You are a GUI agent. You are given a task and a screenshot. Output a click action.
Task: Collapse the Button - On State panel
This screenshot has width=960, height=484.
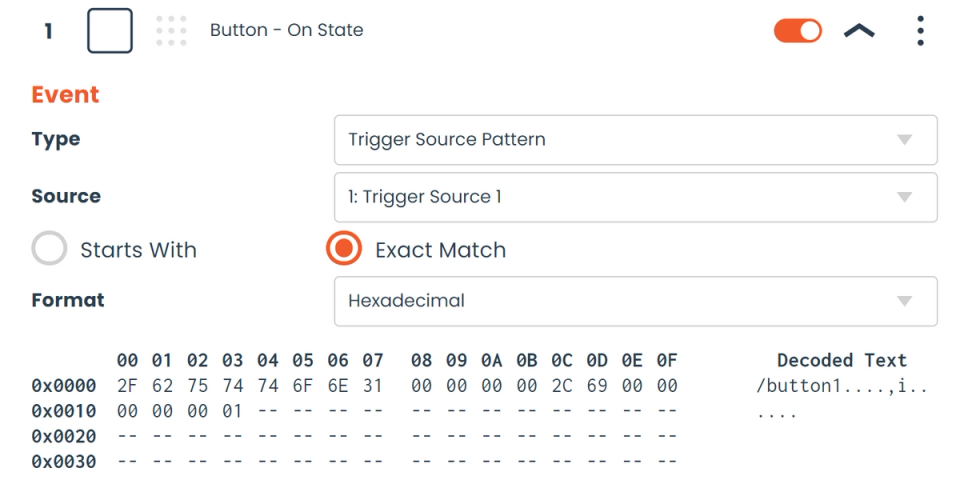click(859, 31)
